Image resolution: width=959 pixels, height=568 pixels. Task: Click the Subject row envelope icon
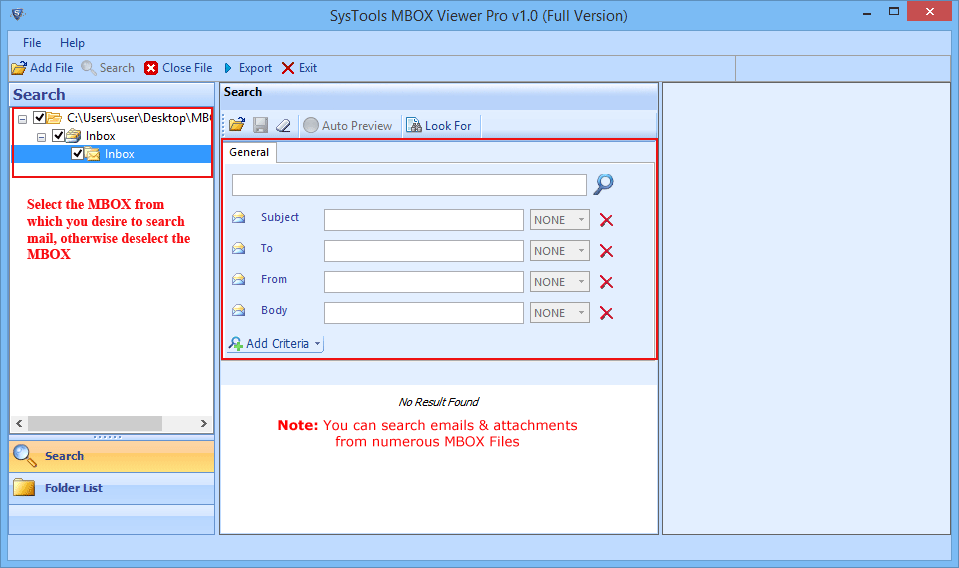tap(239, 217)
